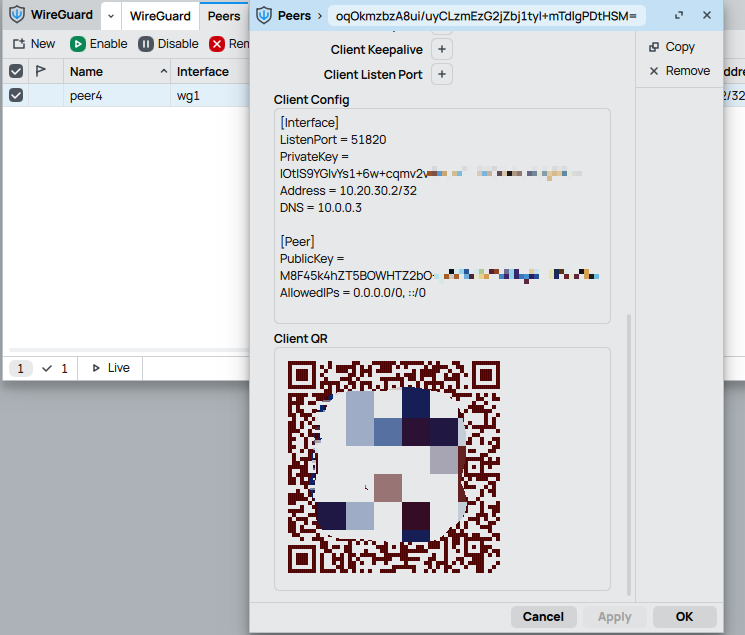Click the Name column sort arrow

164,71
